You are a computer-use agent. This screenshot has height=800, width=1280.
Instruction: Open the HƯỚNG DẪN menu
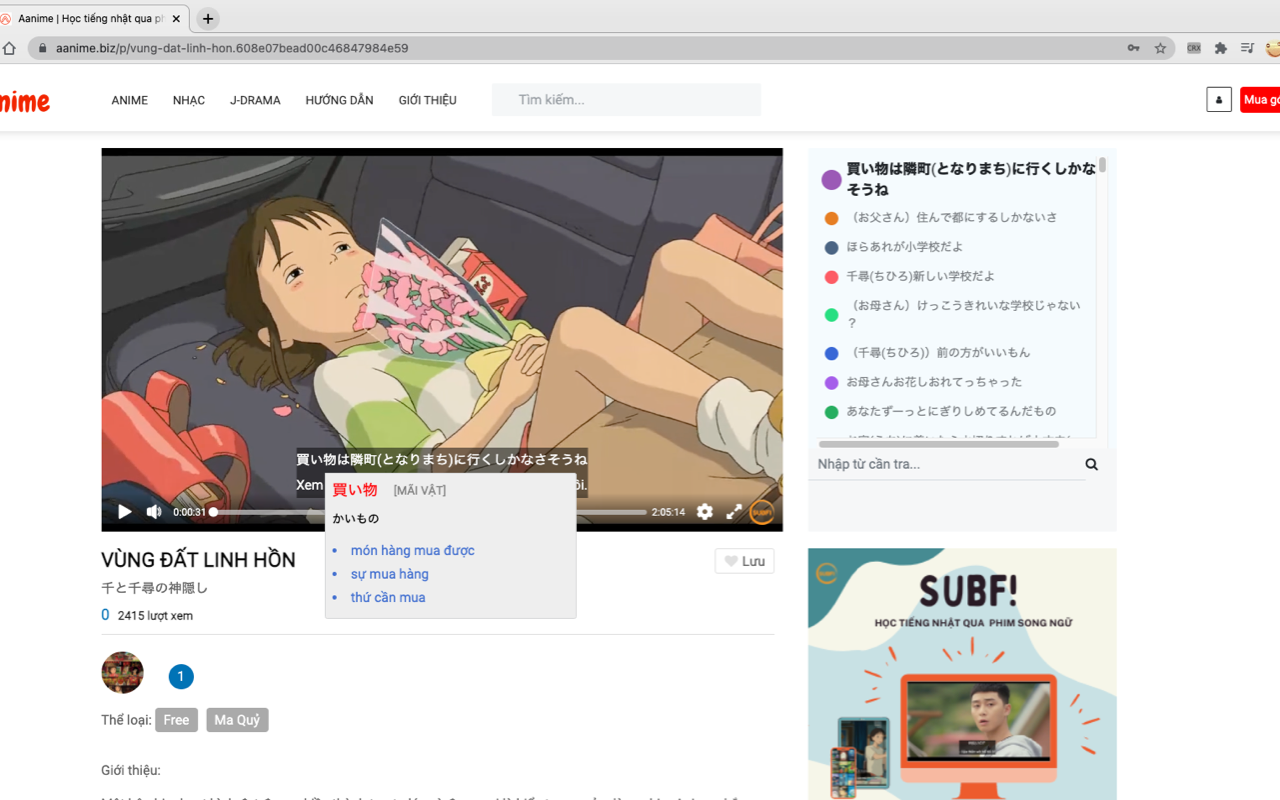tap(339, 100)
